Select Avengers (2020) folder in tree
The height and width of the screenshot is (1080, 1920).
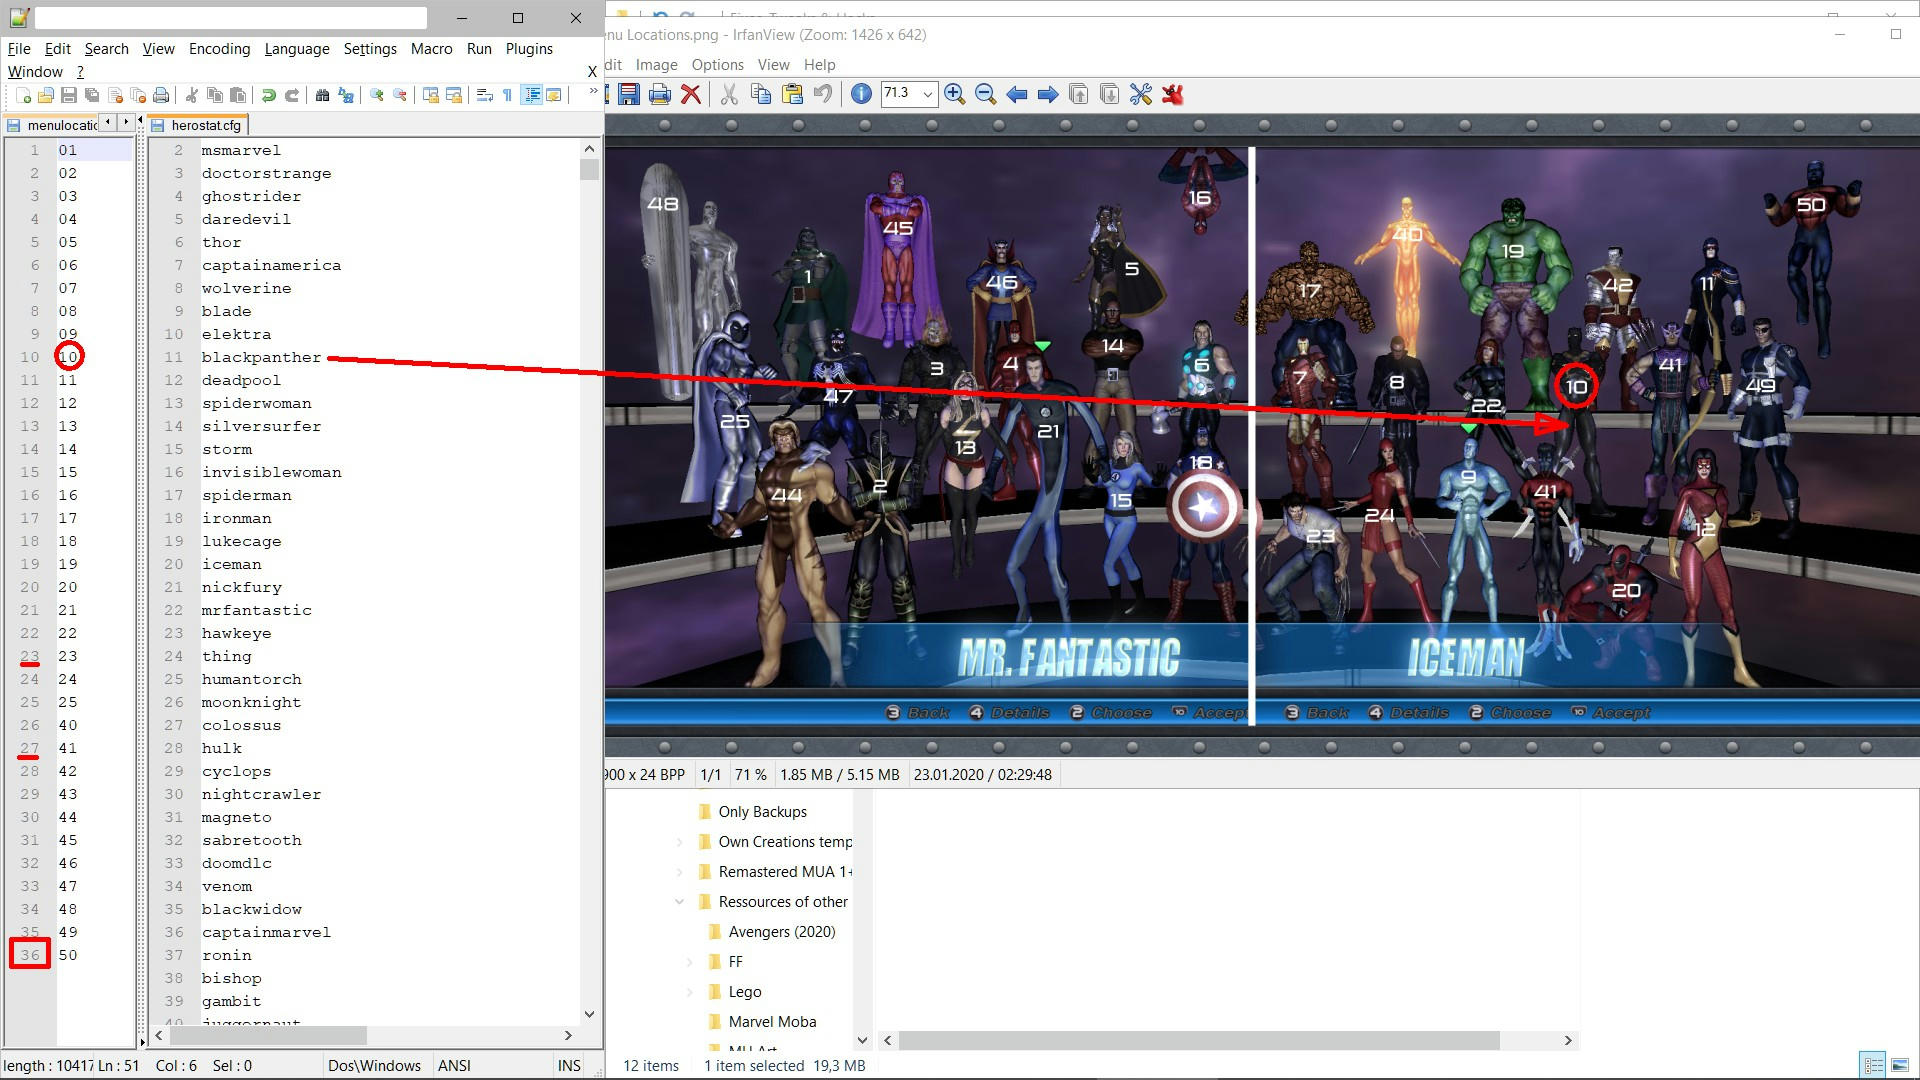tap(781, 931)
